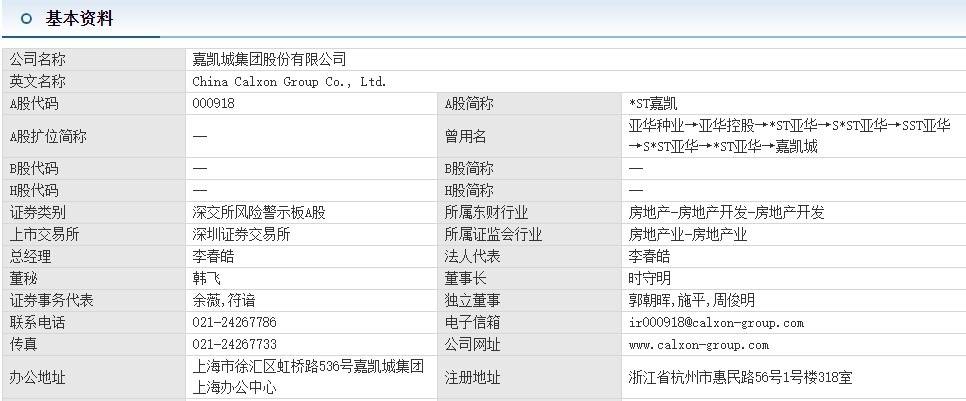This screenshot has height=401, width=966.
Task: Select the 公司网址 label
Action: [x=473, y=345]
